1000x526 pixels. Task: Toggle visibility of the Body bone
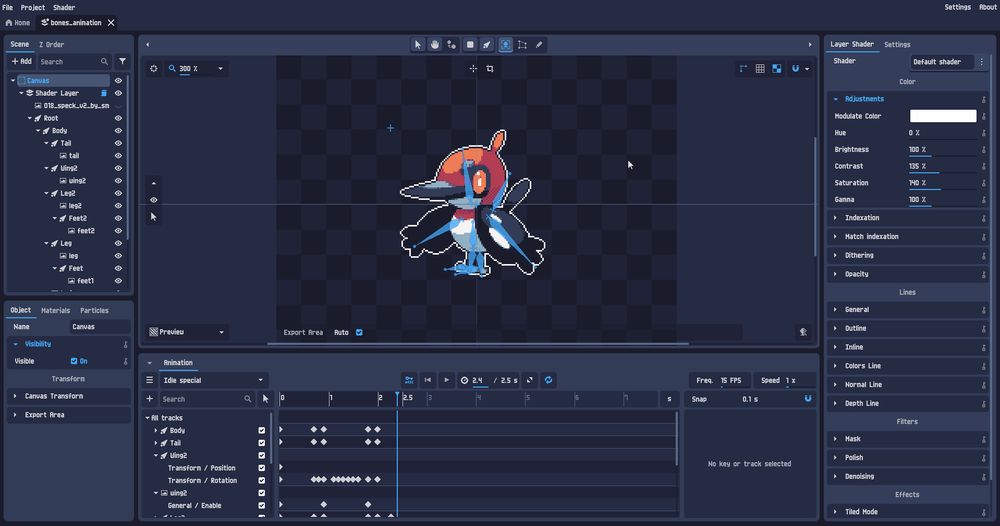118,130
